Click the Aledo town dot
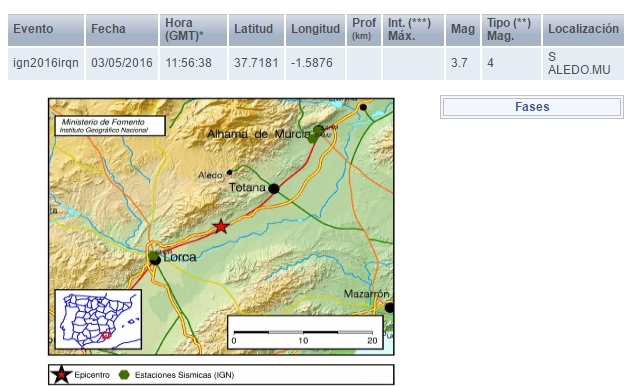The height and width of the screenshot is (386, 640). click(x=229, y=173)
